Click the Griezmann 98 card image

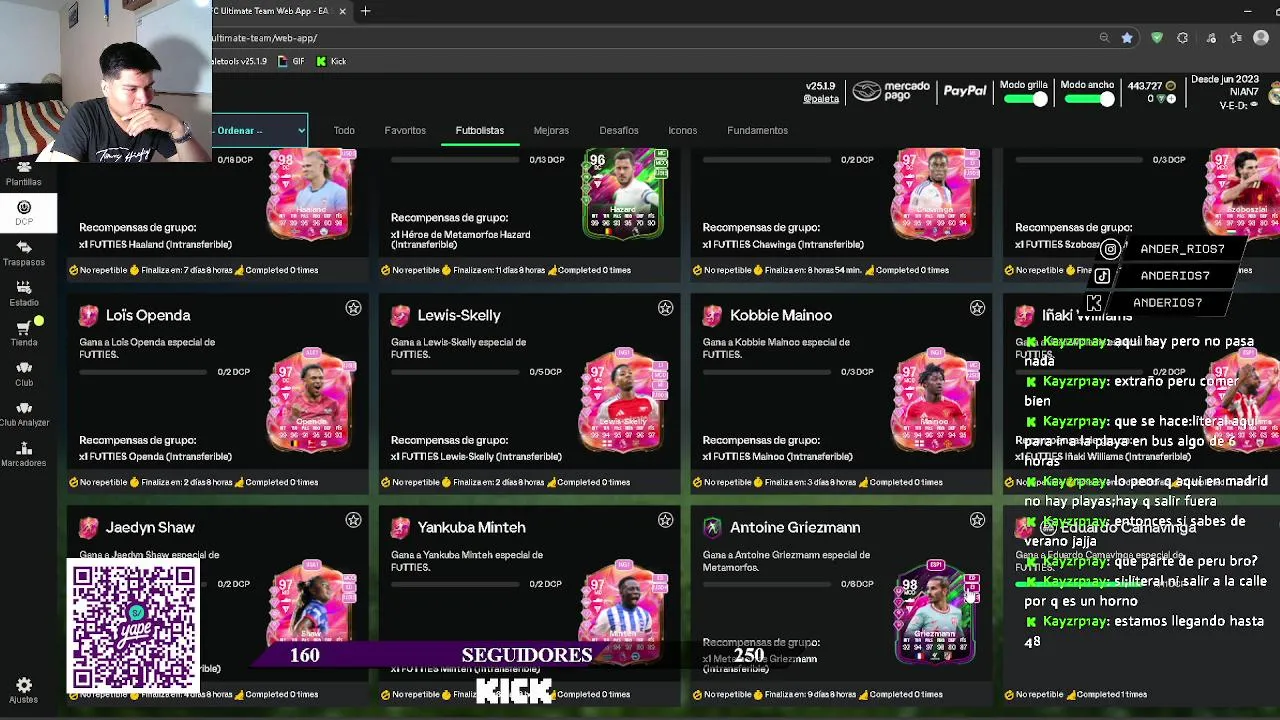click(936, 611)
